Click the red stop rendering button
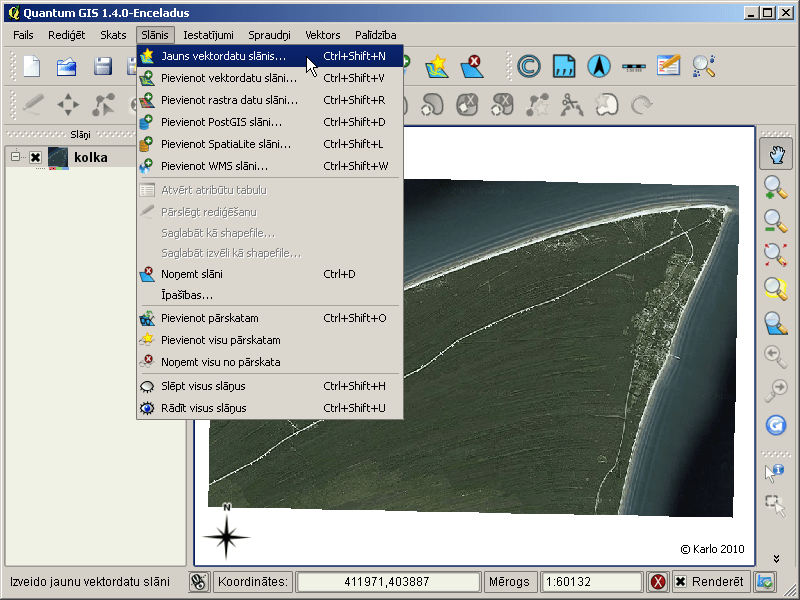The width and height of the screenshot is (800, 600). 658,582
